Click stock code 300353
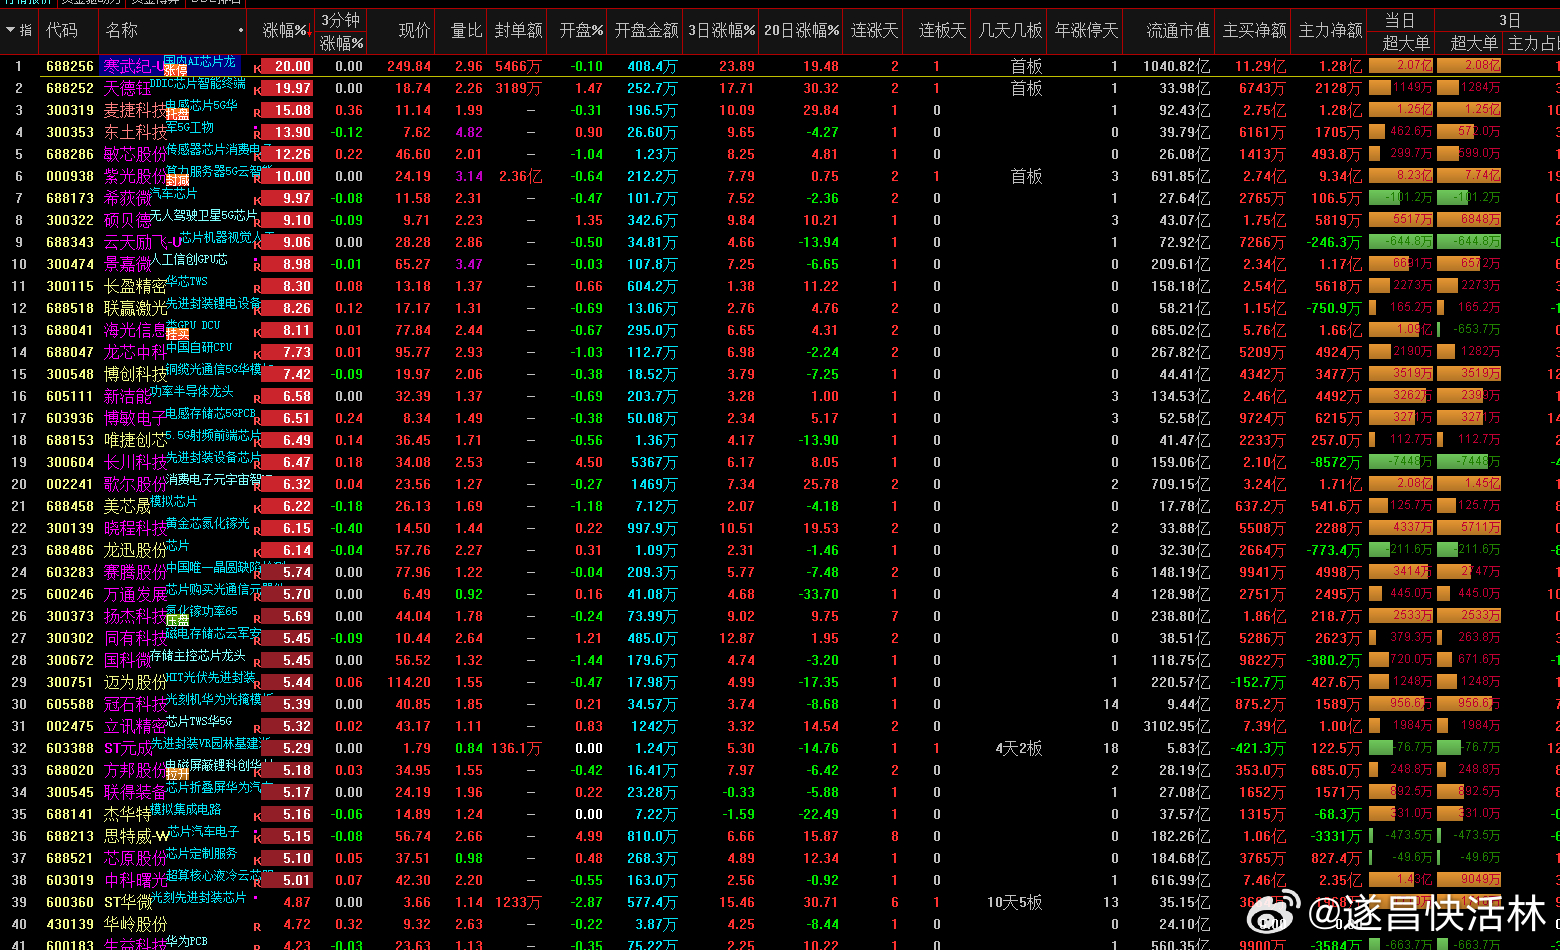Image resolution: width=1560 pixels, height=950 pixels. [x=70, y=132]
